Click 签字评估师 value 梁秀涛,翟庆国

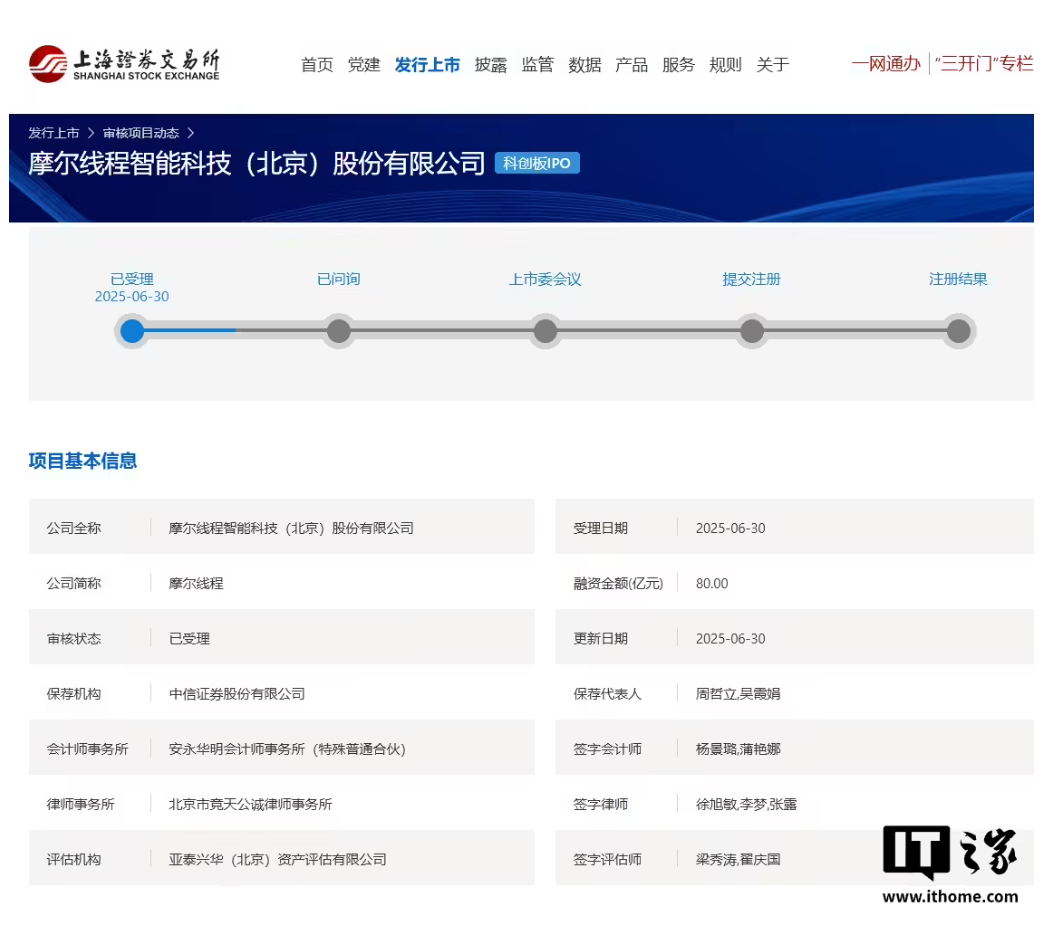[738, 859]
